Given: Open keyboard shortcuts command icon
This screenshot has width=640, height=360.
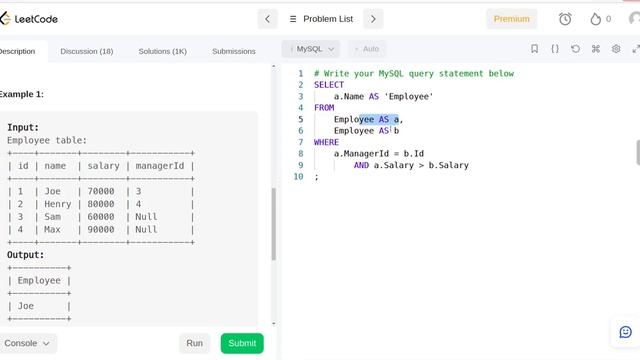Looking at the screenshot, I should point(596,49).
